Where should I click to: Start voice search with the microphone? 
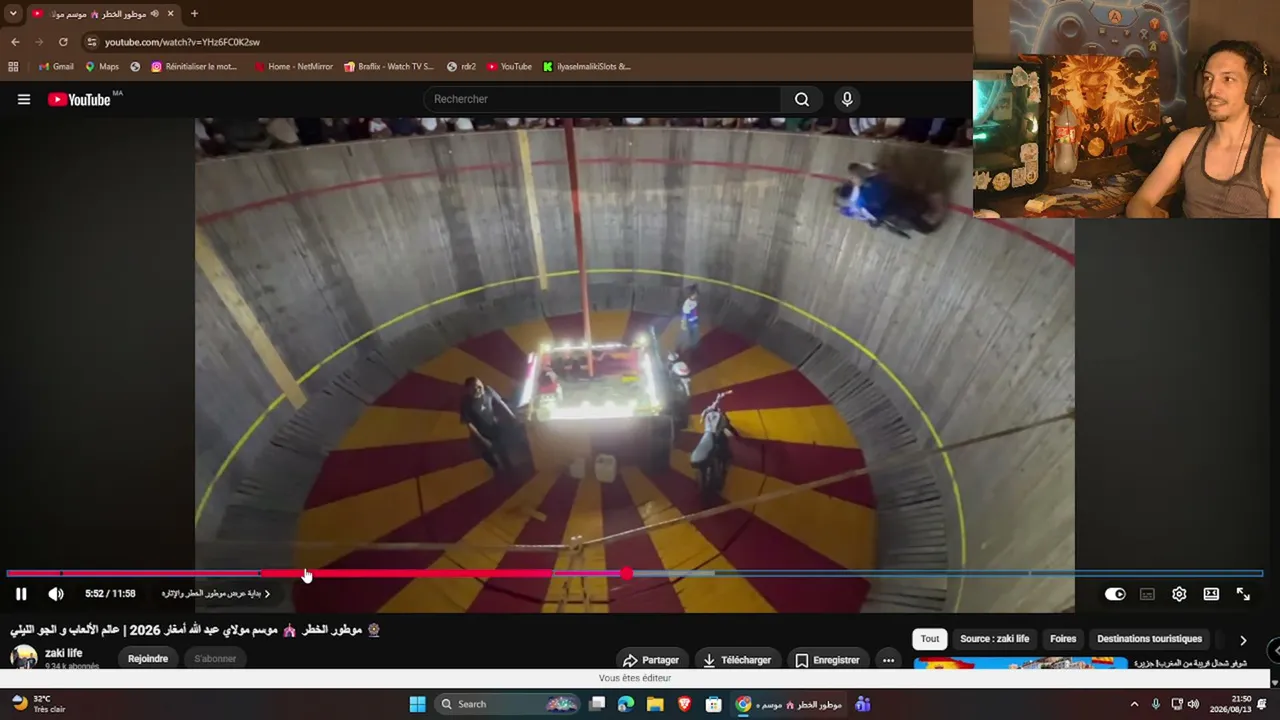click(847, 99)
